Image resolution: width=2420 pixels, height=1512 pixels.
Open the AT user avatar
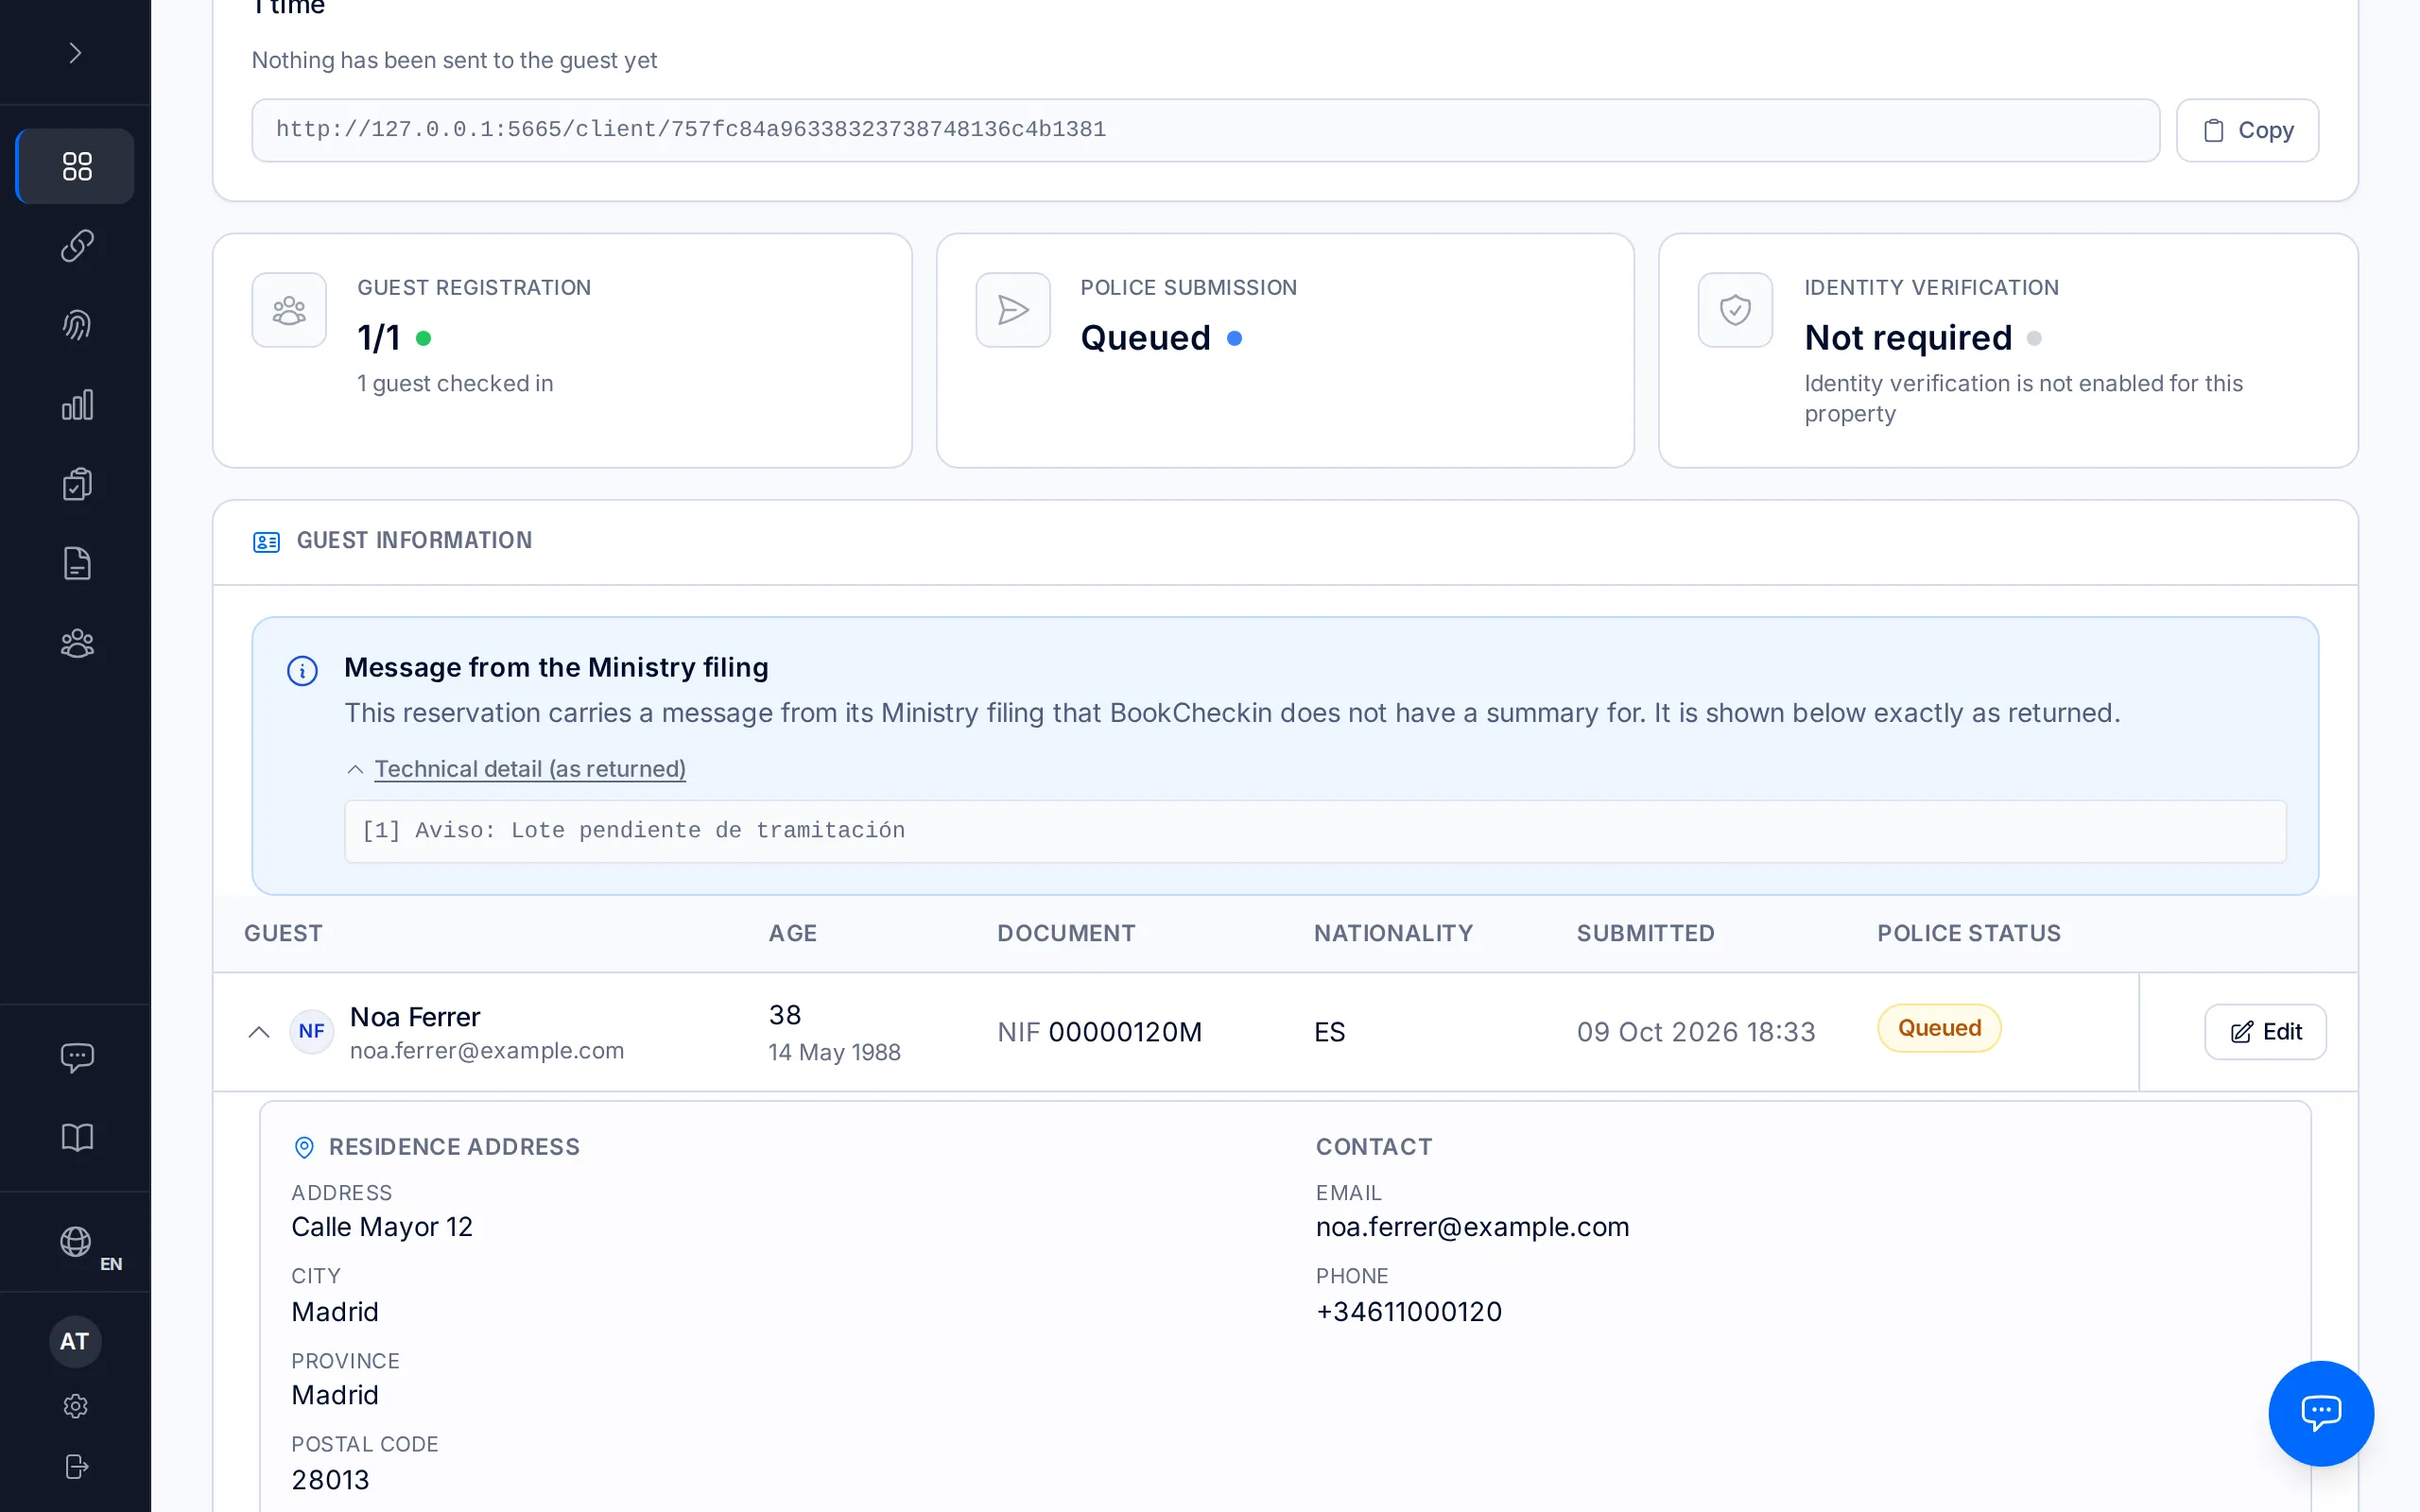point(75,1342)
